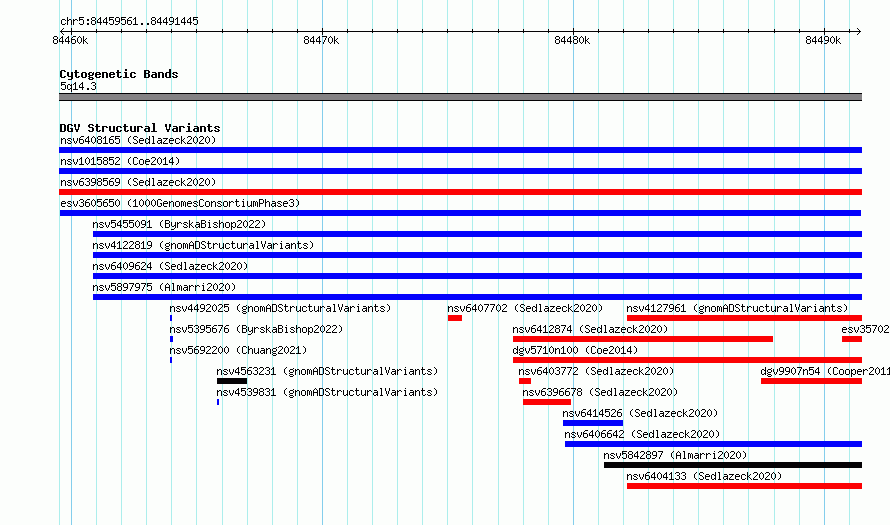Image resolution: width=890 pixels, height=525 pixels.
Task: Select the blue bar of nsv6409624
Action: (477, 276)
